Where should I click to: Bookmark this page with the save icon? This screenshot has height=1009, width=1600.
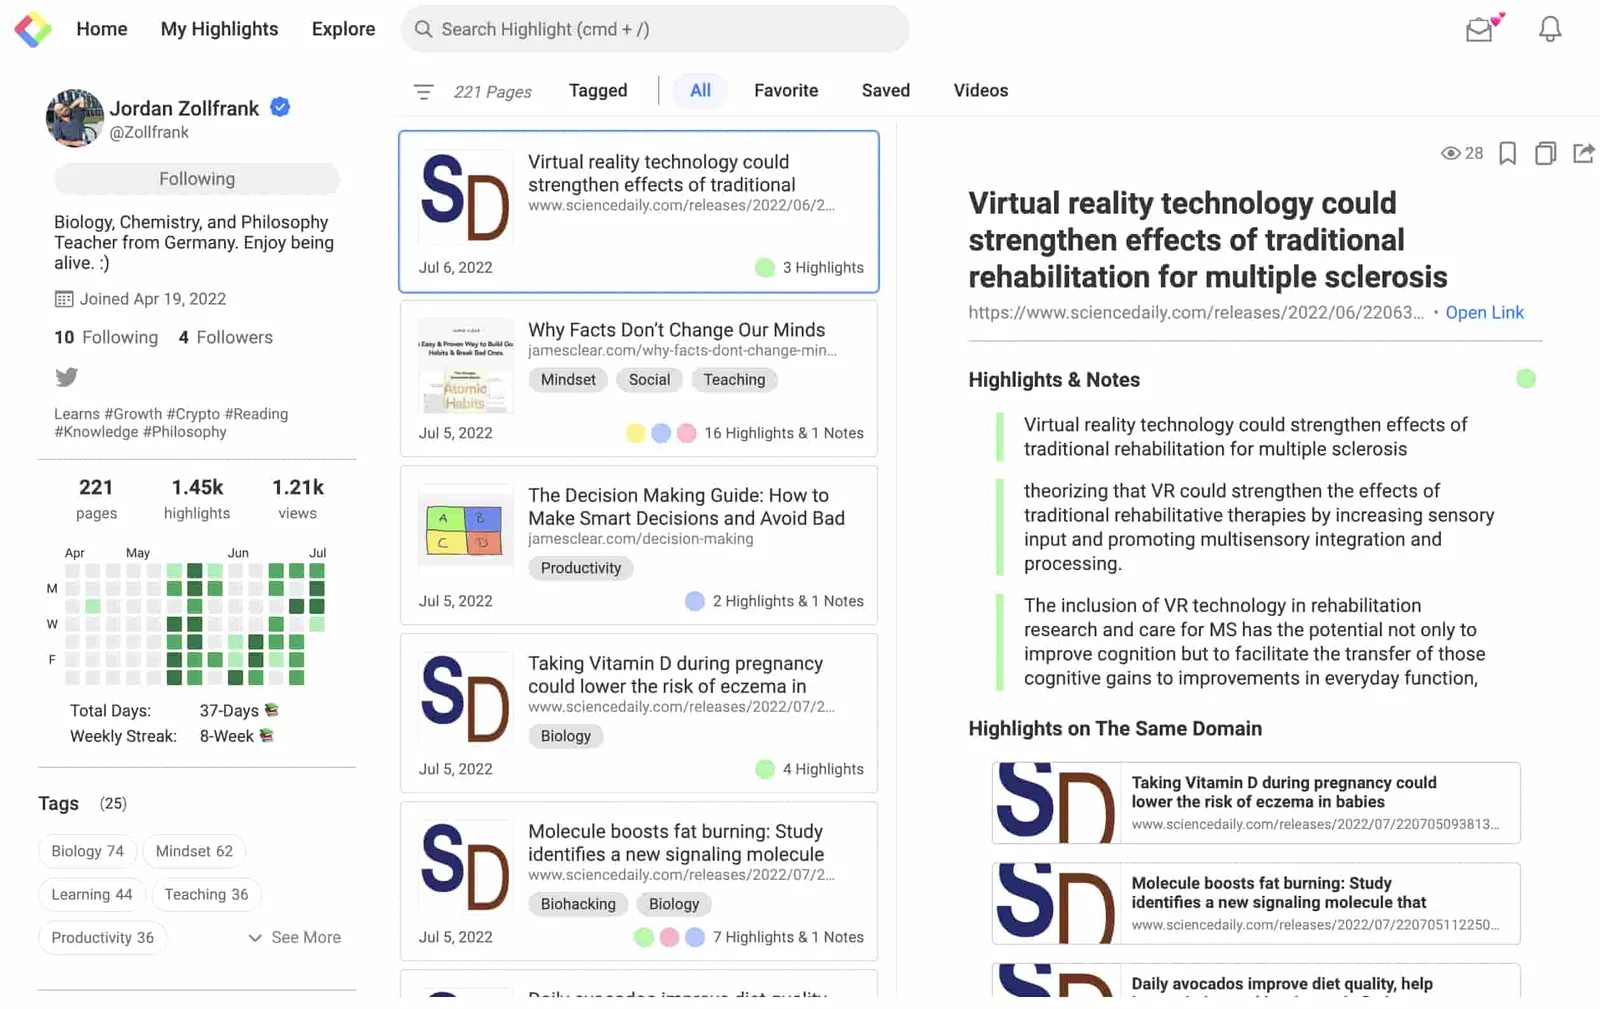pyautogui.click(x=1507, y=153)
